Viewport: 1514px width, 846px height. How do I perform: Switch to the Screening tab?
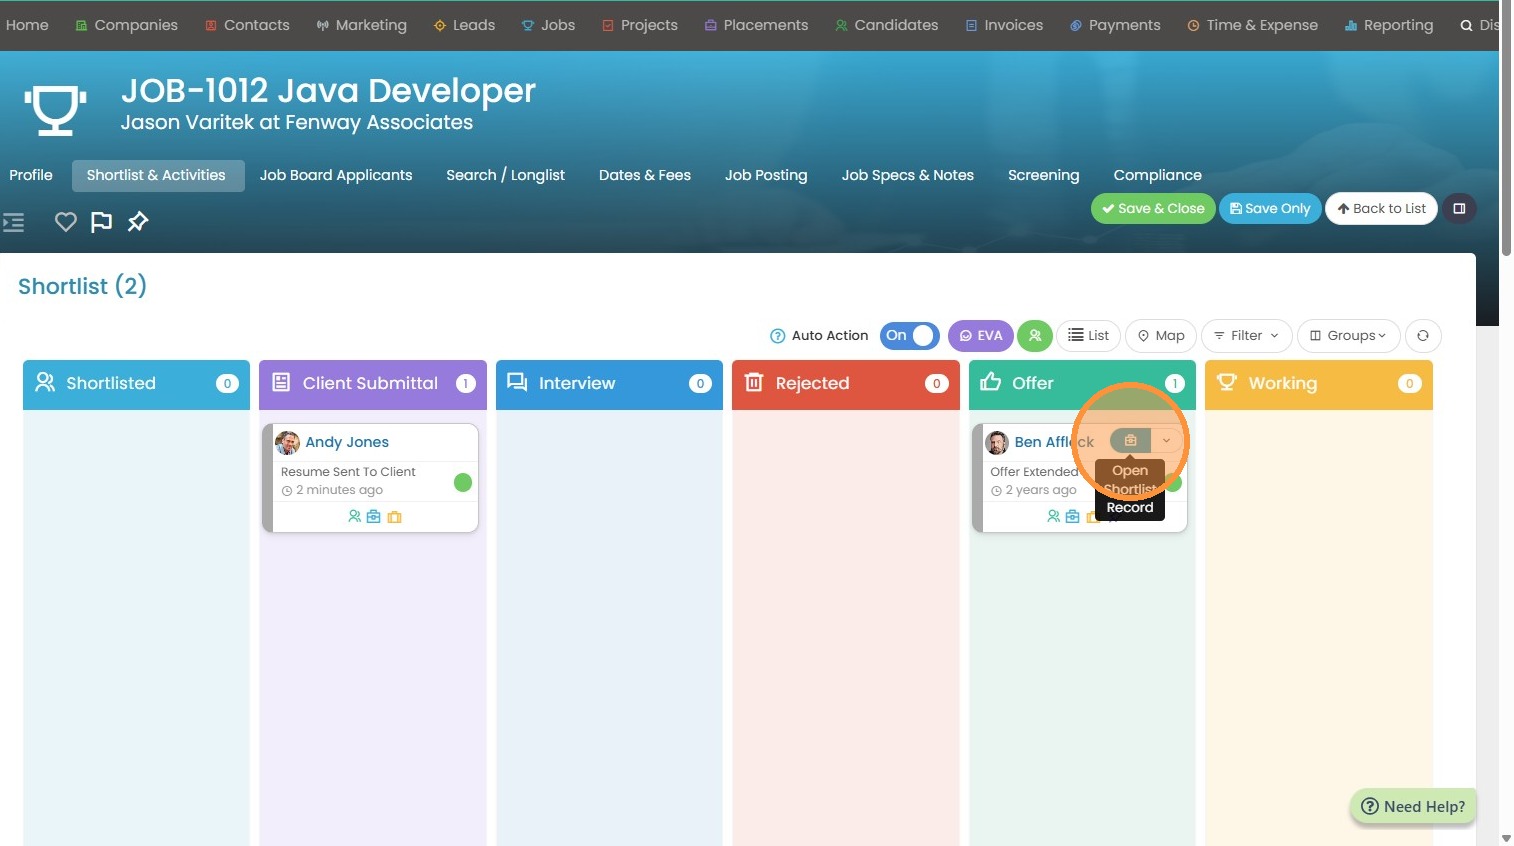pyautogui.click(x=1044, y=175)
